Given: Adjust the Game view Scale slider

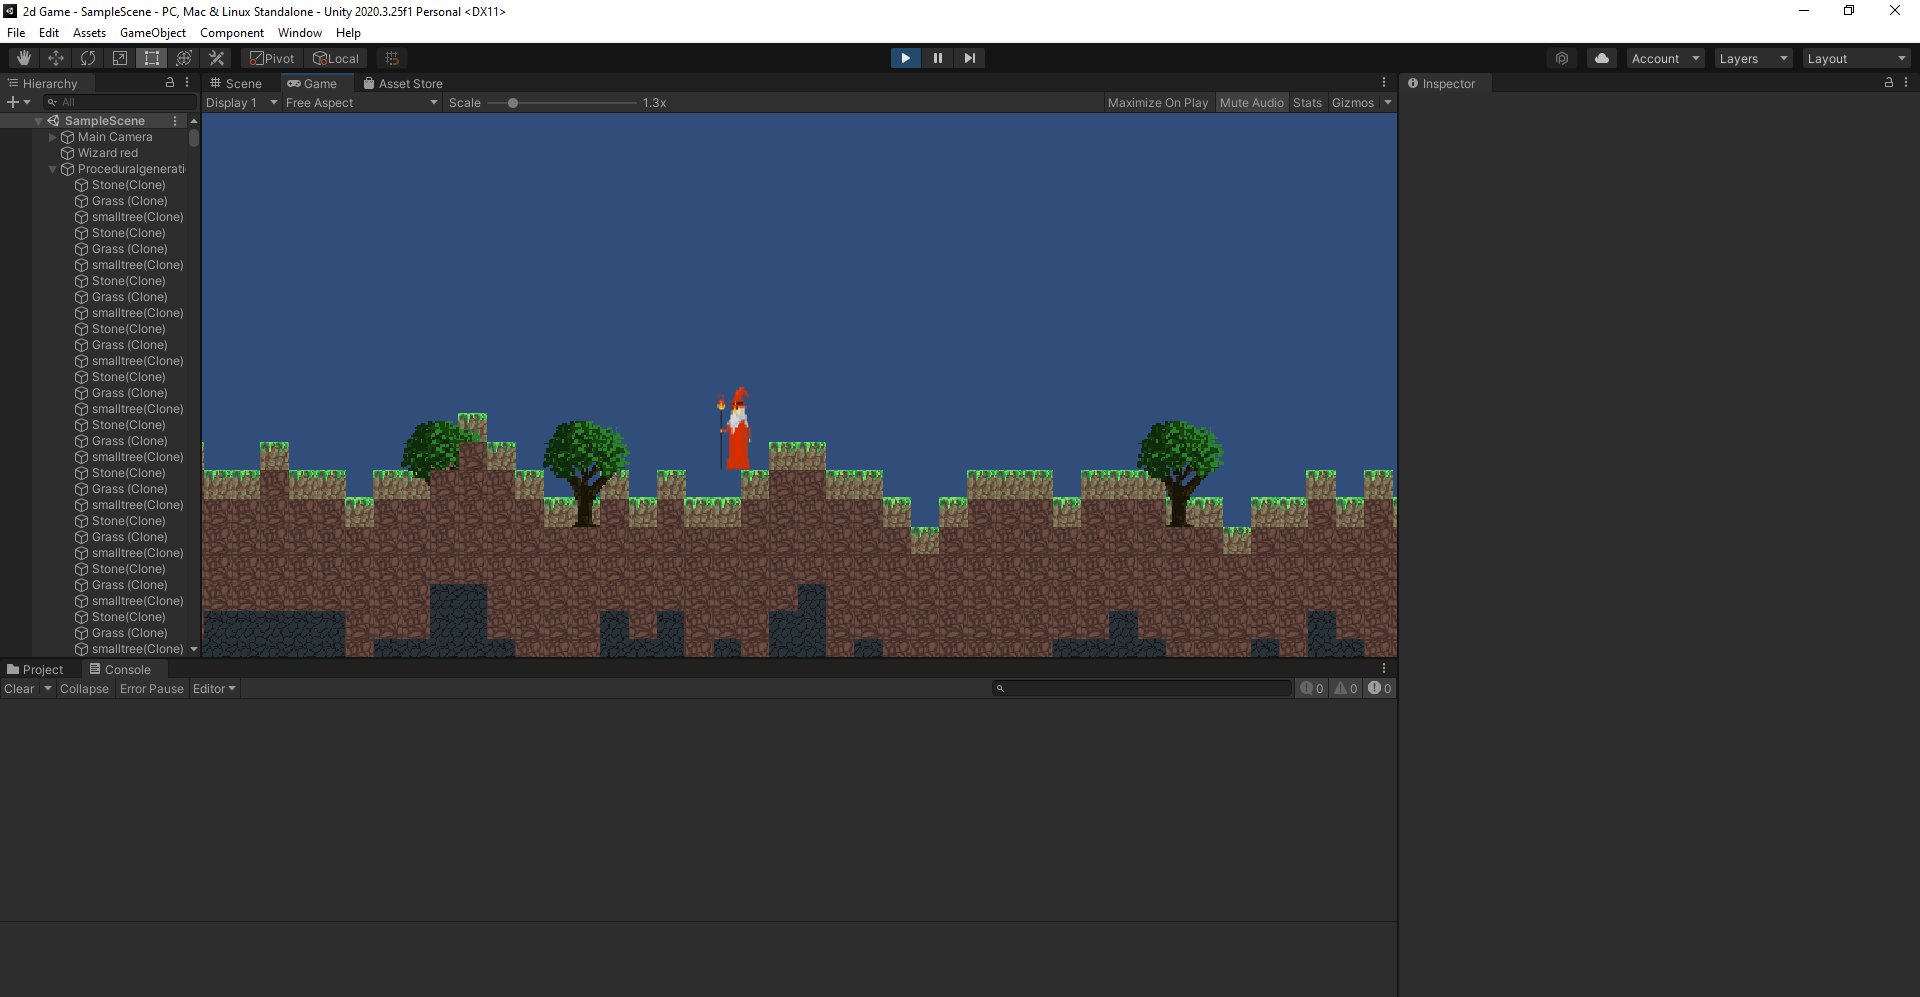Looking at the screenshot, I should 513,103.
